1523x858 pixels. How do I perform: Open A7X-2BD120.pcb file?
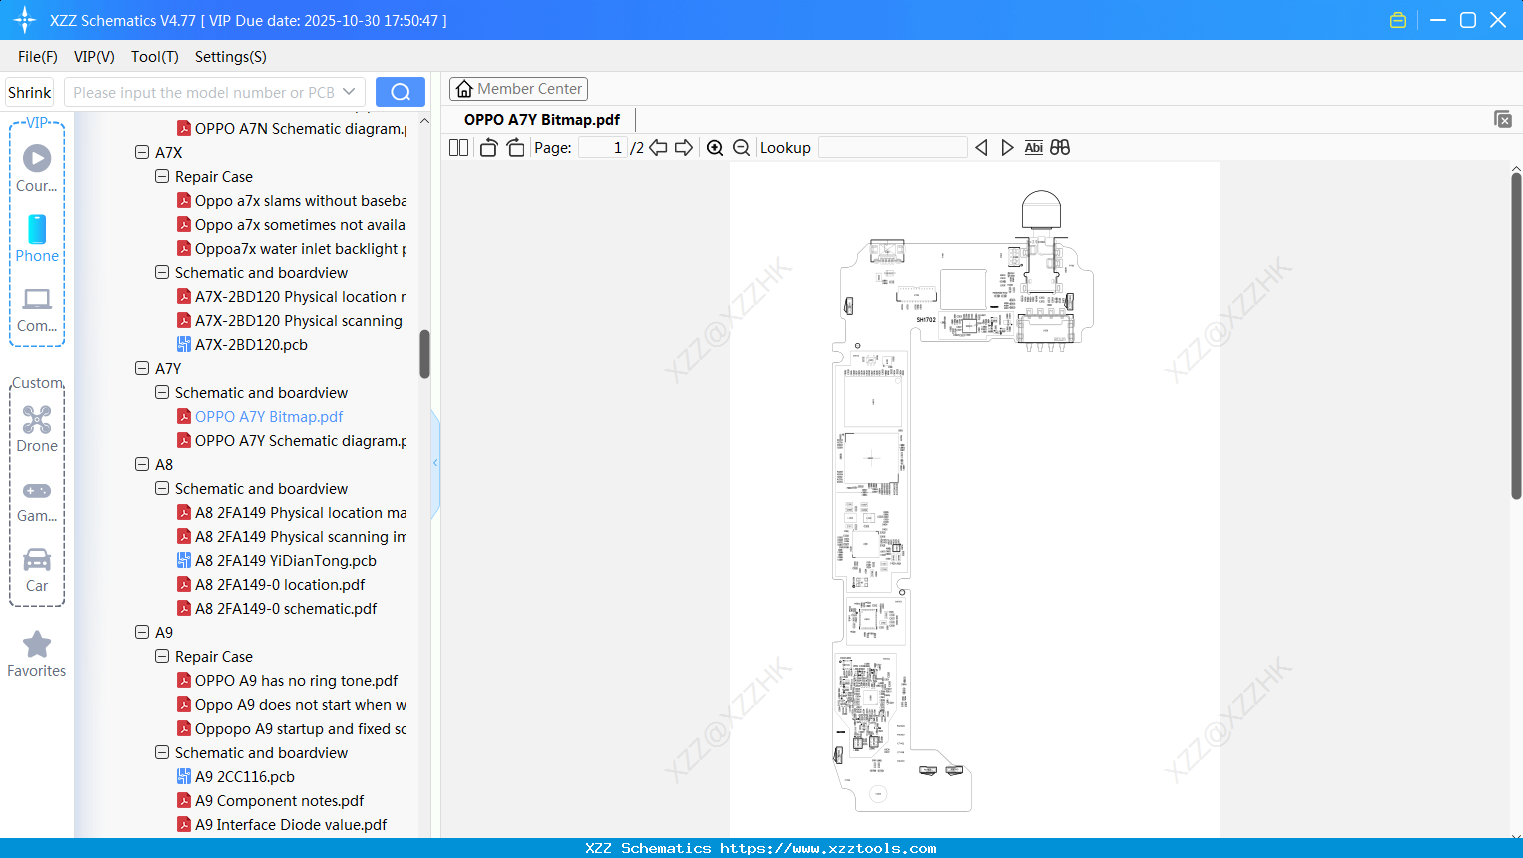251,345
